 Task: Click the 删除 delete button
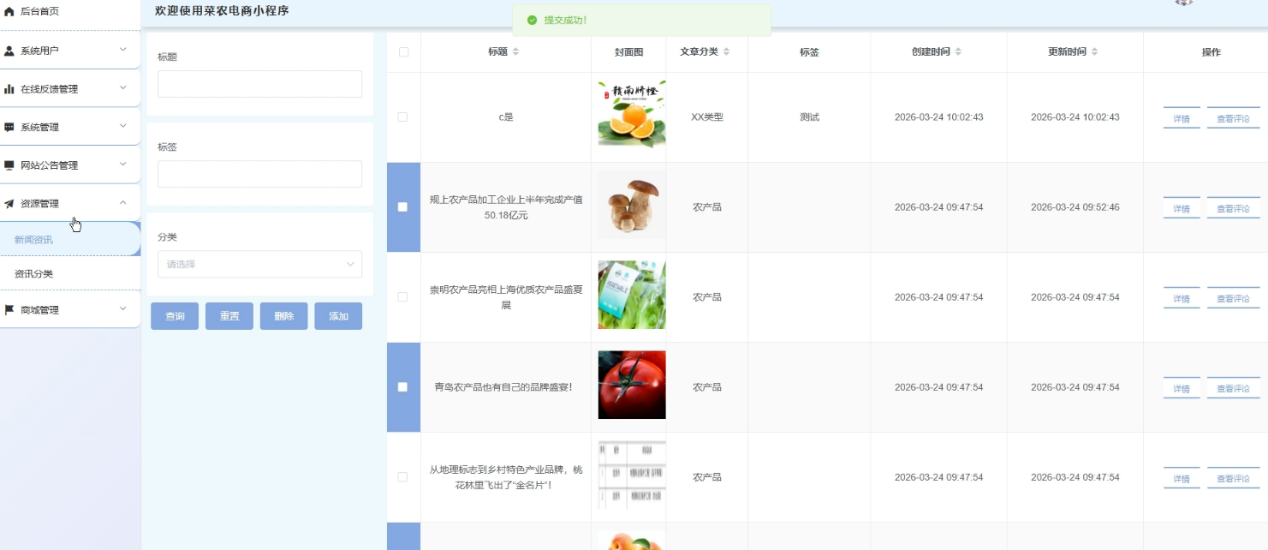(x=284, y=316)
